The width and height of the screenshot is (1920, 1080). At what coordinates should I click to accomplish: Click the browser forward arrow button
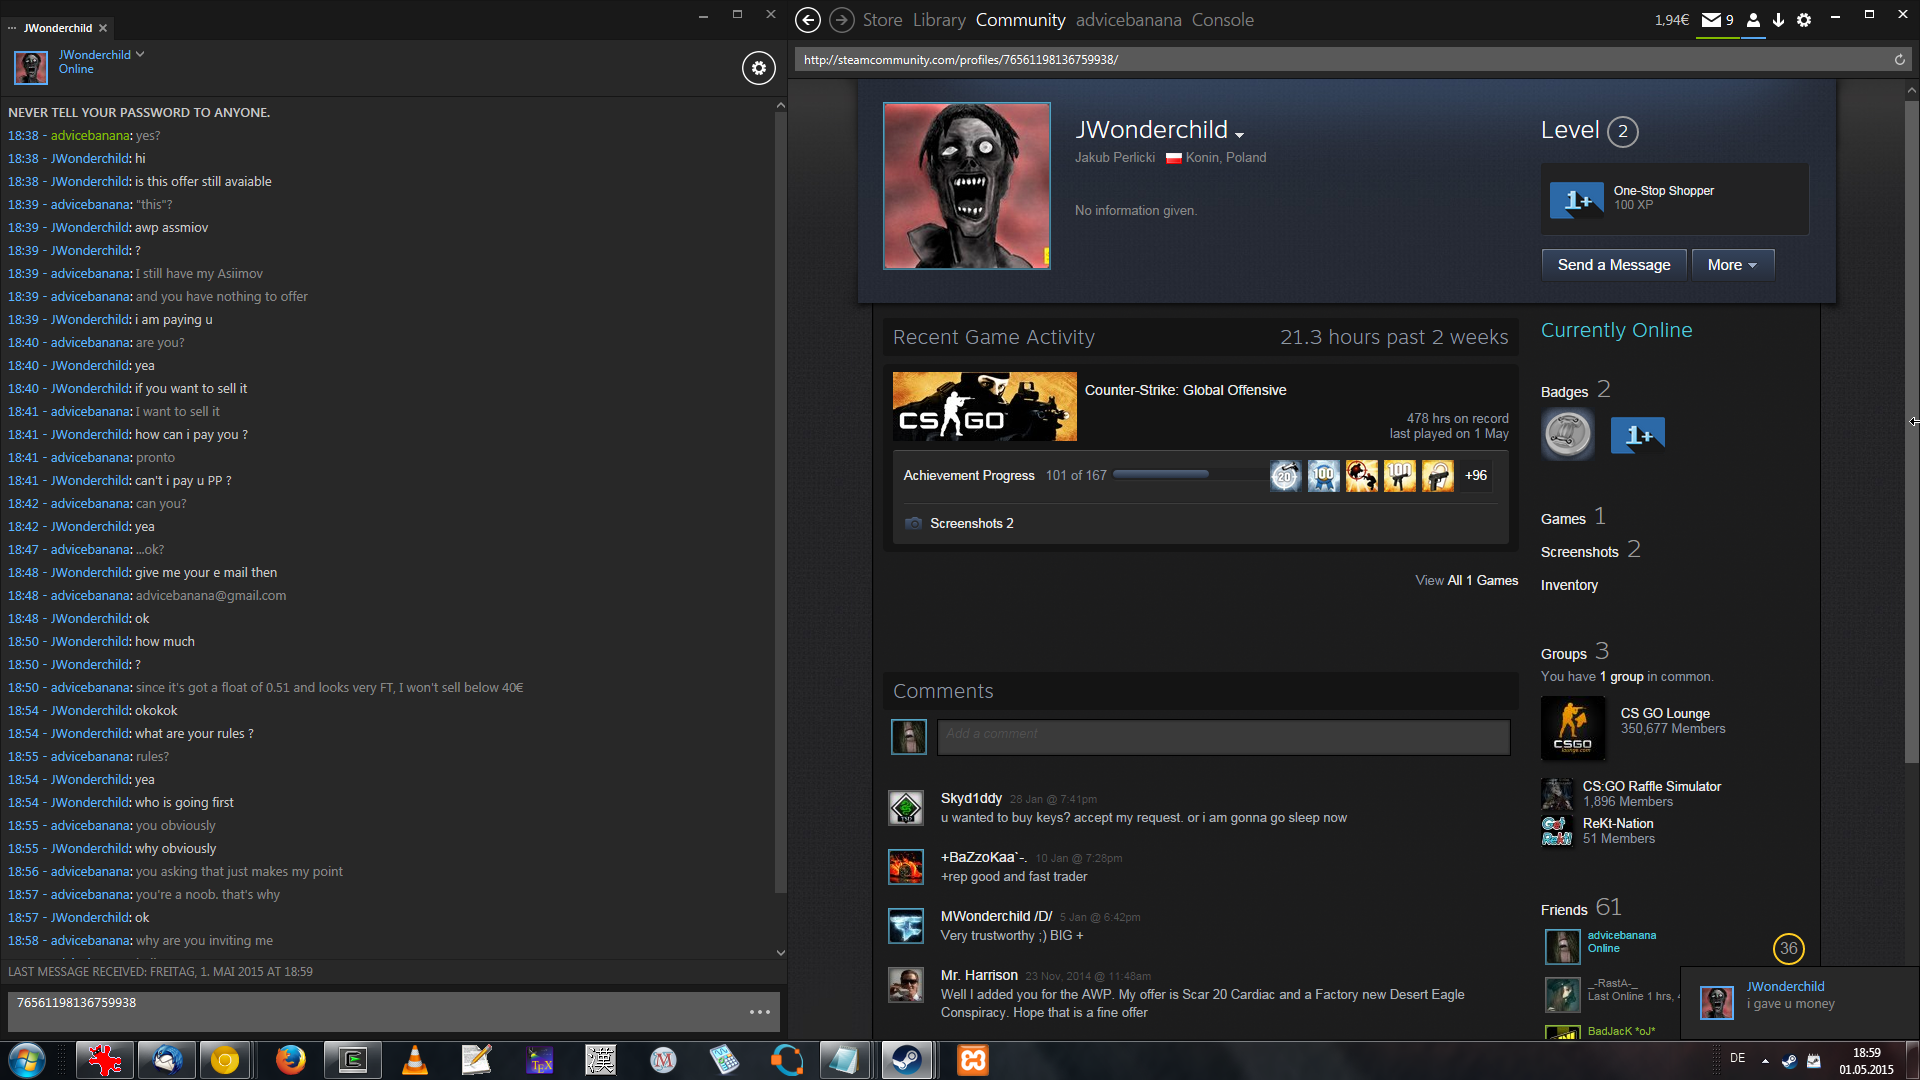842,20
